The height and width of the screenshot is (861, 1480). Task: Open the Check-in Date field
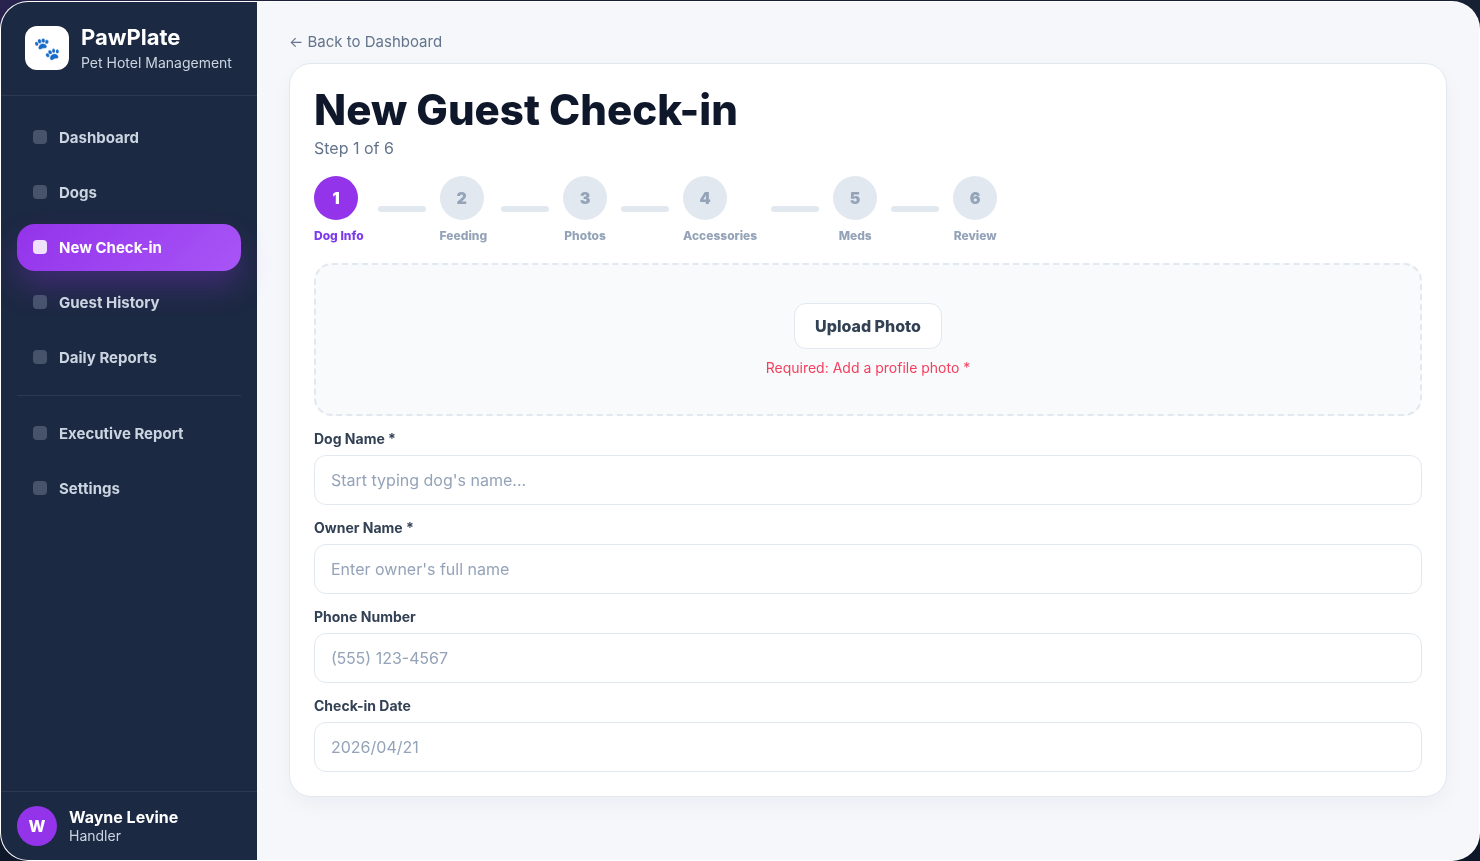point(868,747)
